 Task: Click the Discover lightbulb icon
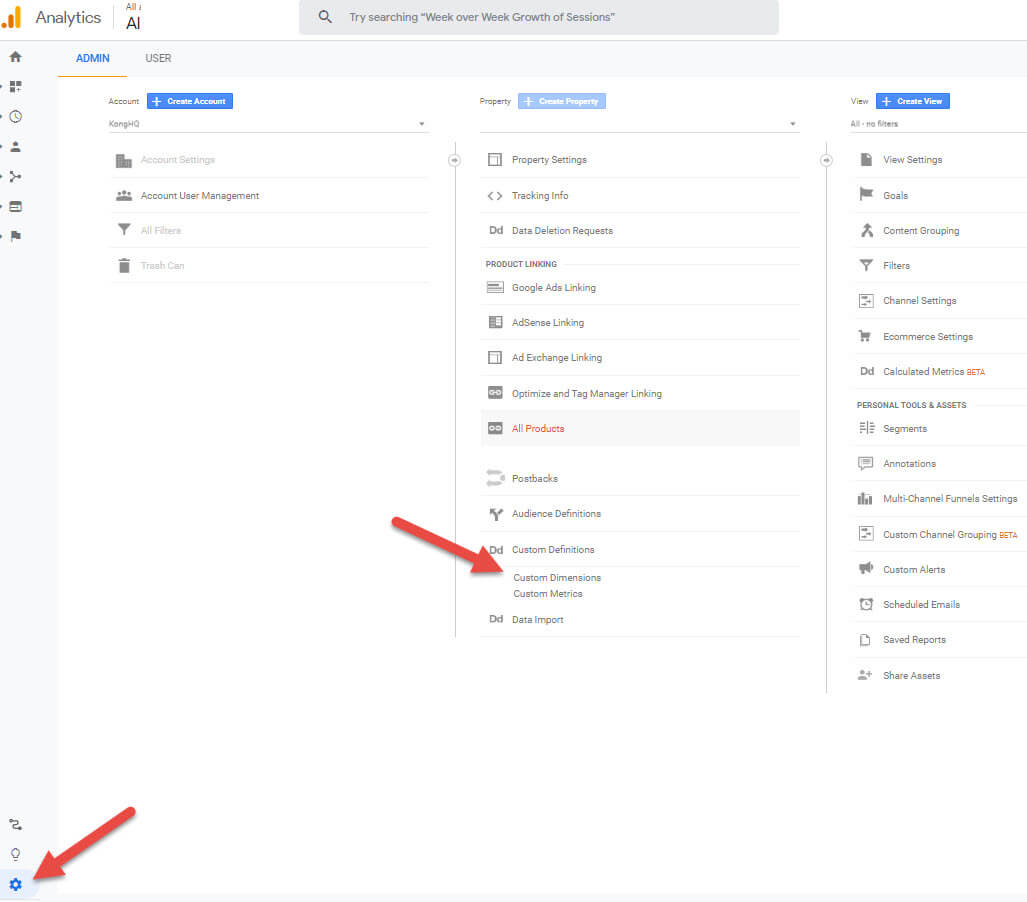click(x=15, y=854)
